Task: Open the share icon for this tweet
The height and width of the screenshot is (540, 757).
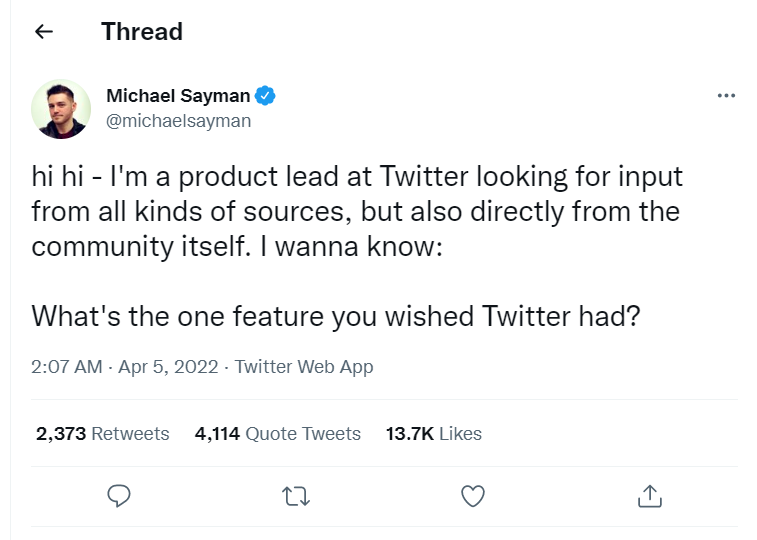Action: pyautogui.click(x=649, y=495)
